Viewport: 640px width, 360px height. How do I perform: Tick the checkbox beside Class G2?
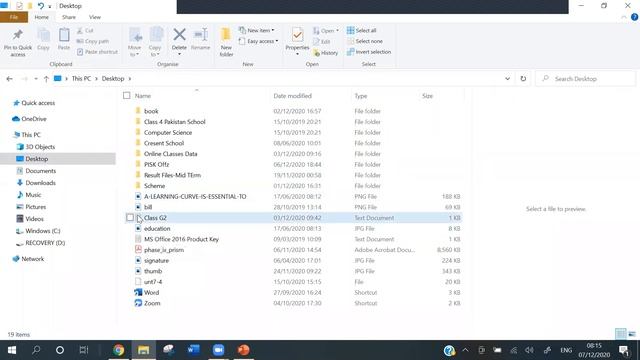coord(130,218)
